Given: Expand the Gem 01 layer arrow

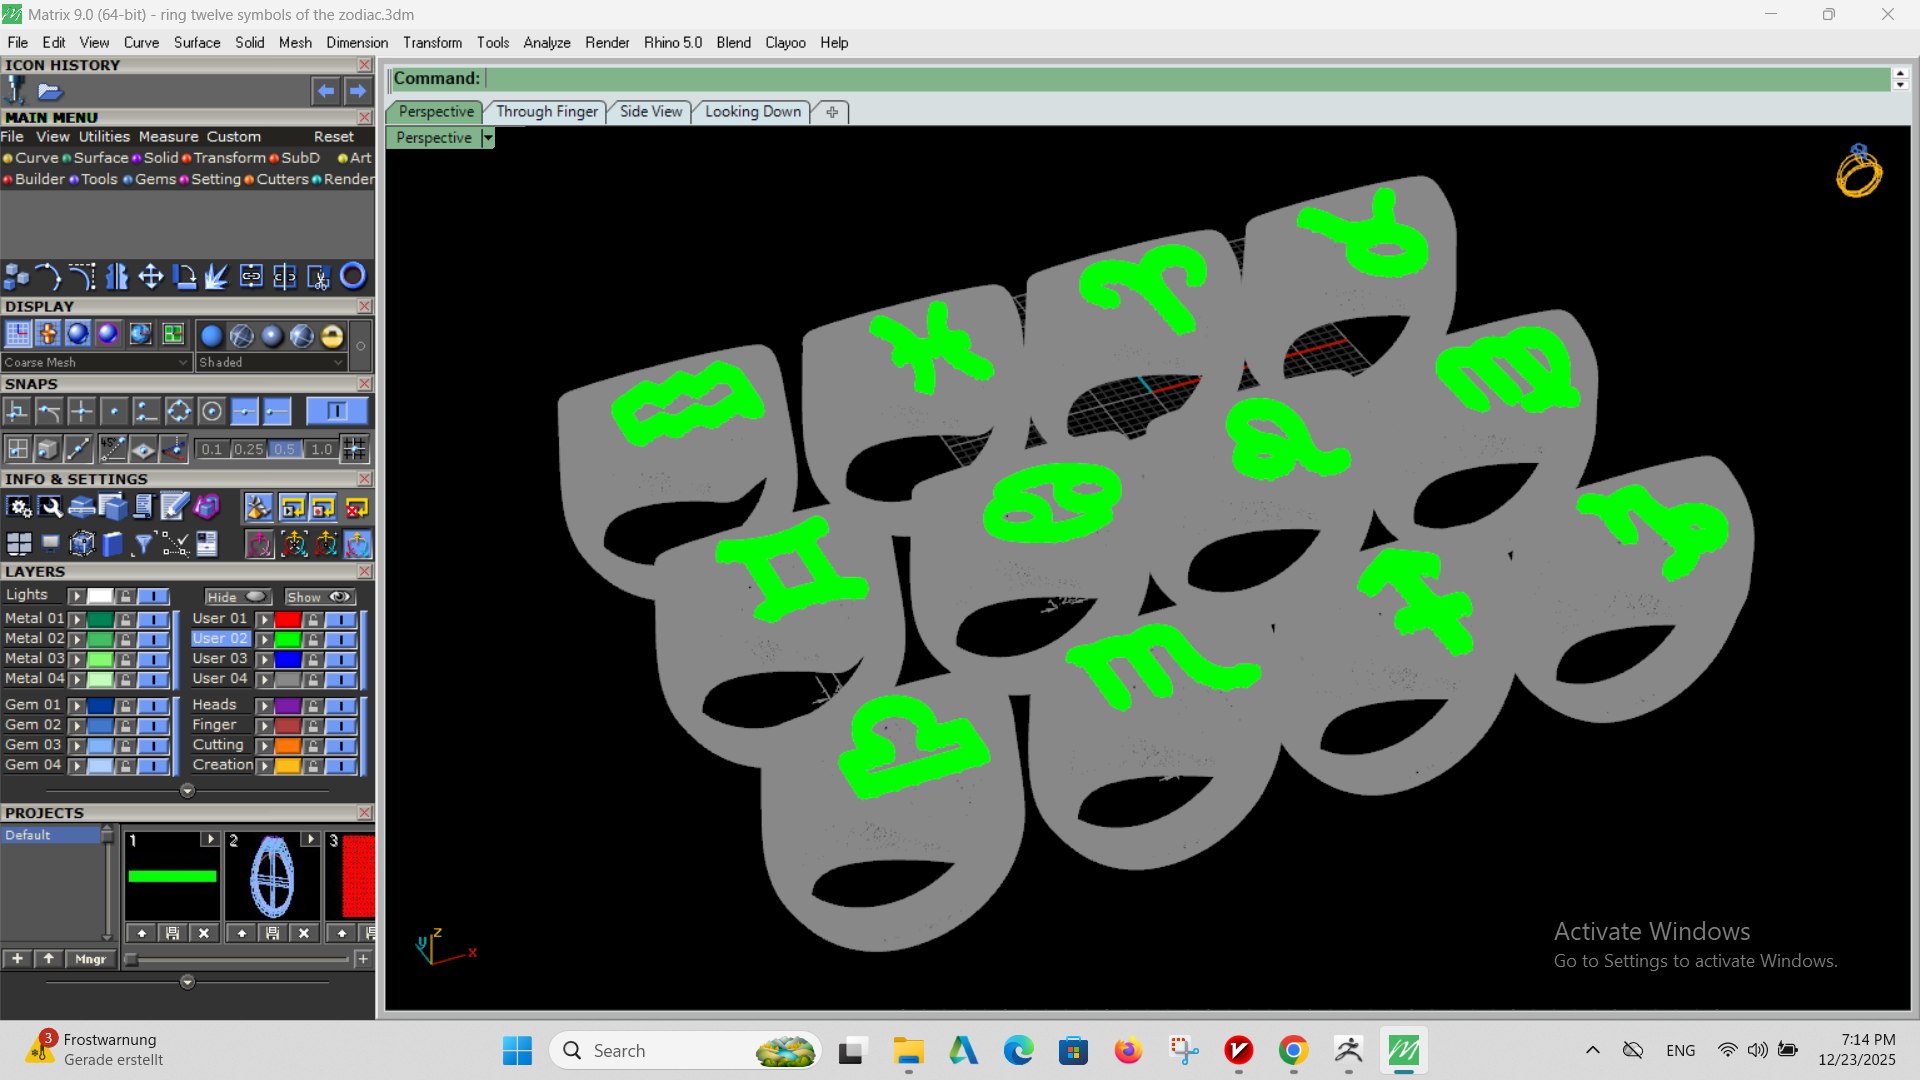Looking at the screenshot, I should pyautogui.click(x=76, y=706).
